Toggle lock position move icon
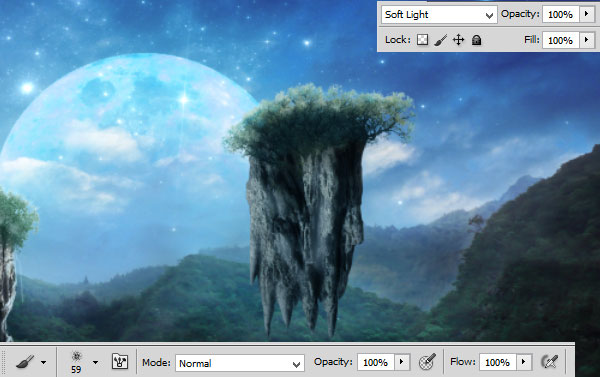Image resolution: width=600 pixels, height=377 pixels. [x=458, y=40]
